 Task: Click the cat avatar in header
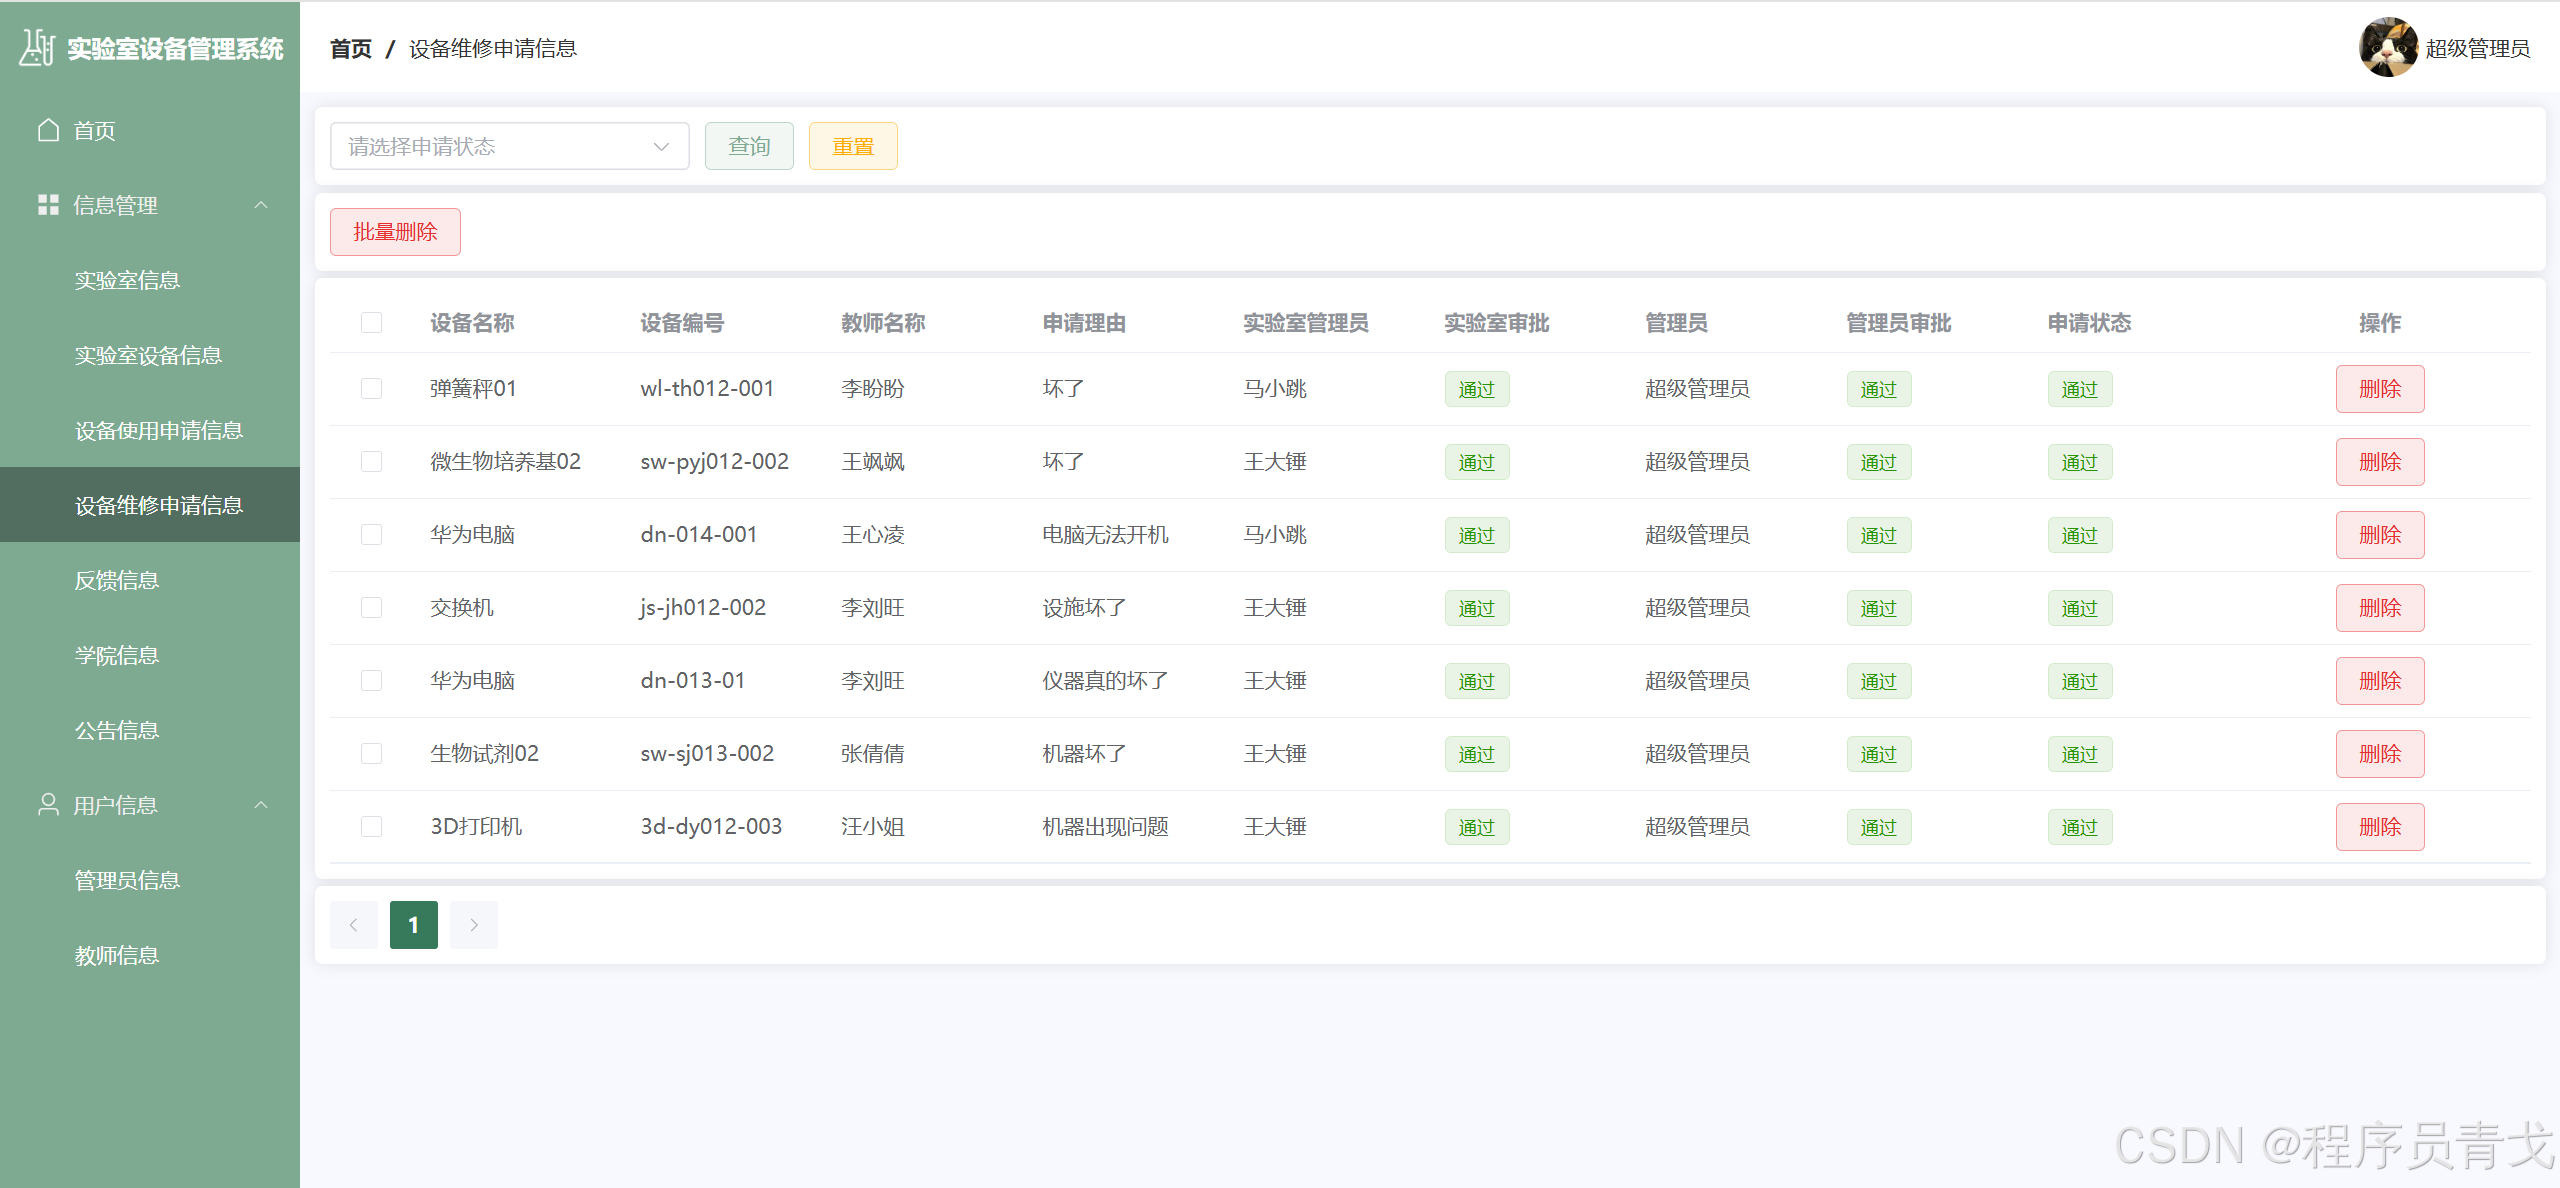tap(2388, 47)
